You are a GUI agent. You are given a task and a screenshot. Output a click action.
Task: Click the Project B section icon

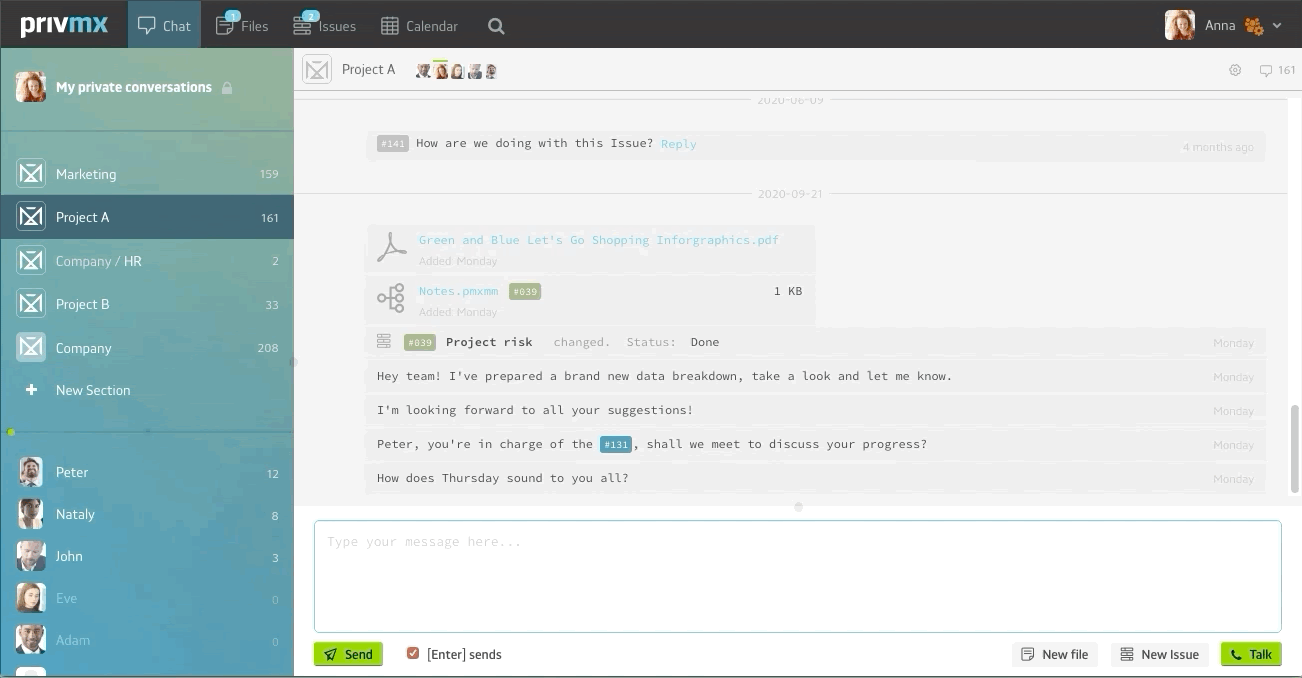click(x=31, y=304)
